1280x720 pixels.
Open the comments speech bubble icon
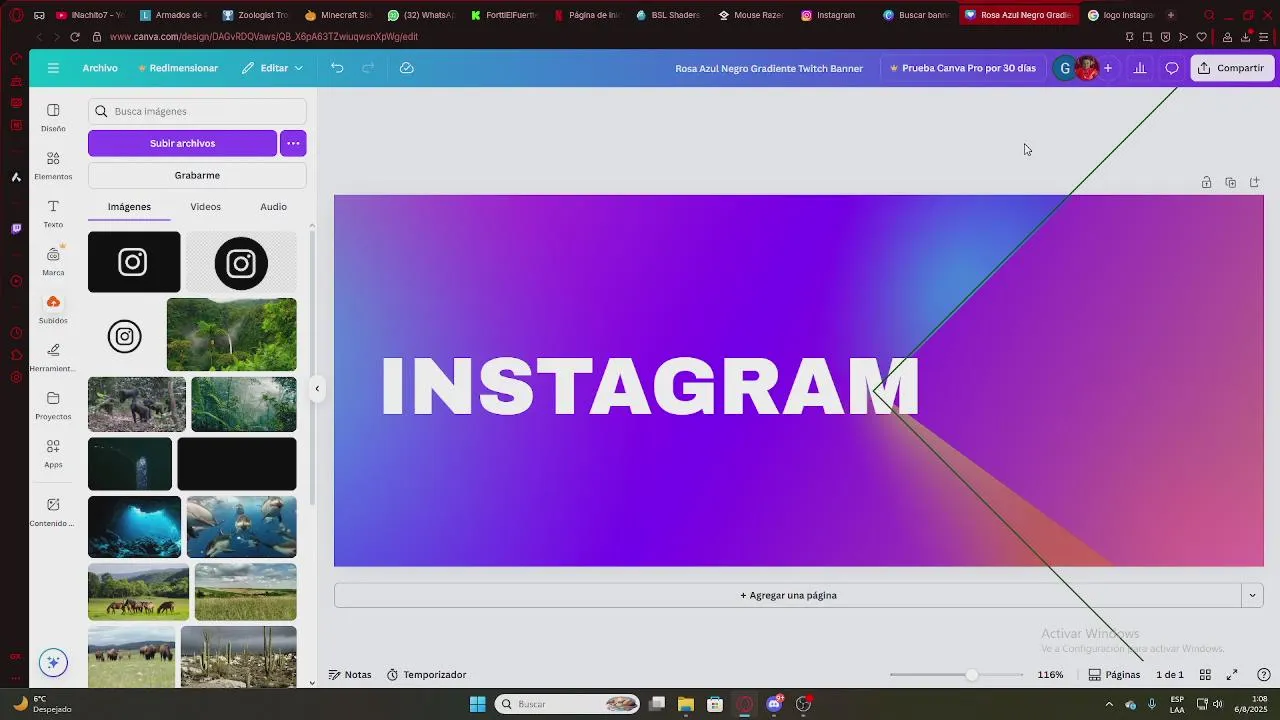tap(1172, 68)
